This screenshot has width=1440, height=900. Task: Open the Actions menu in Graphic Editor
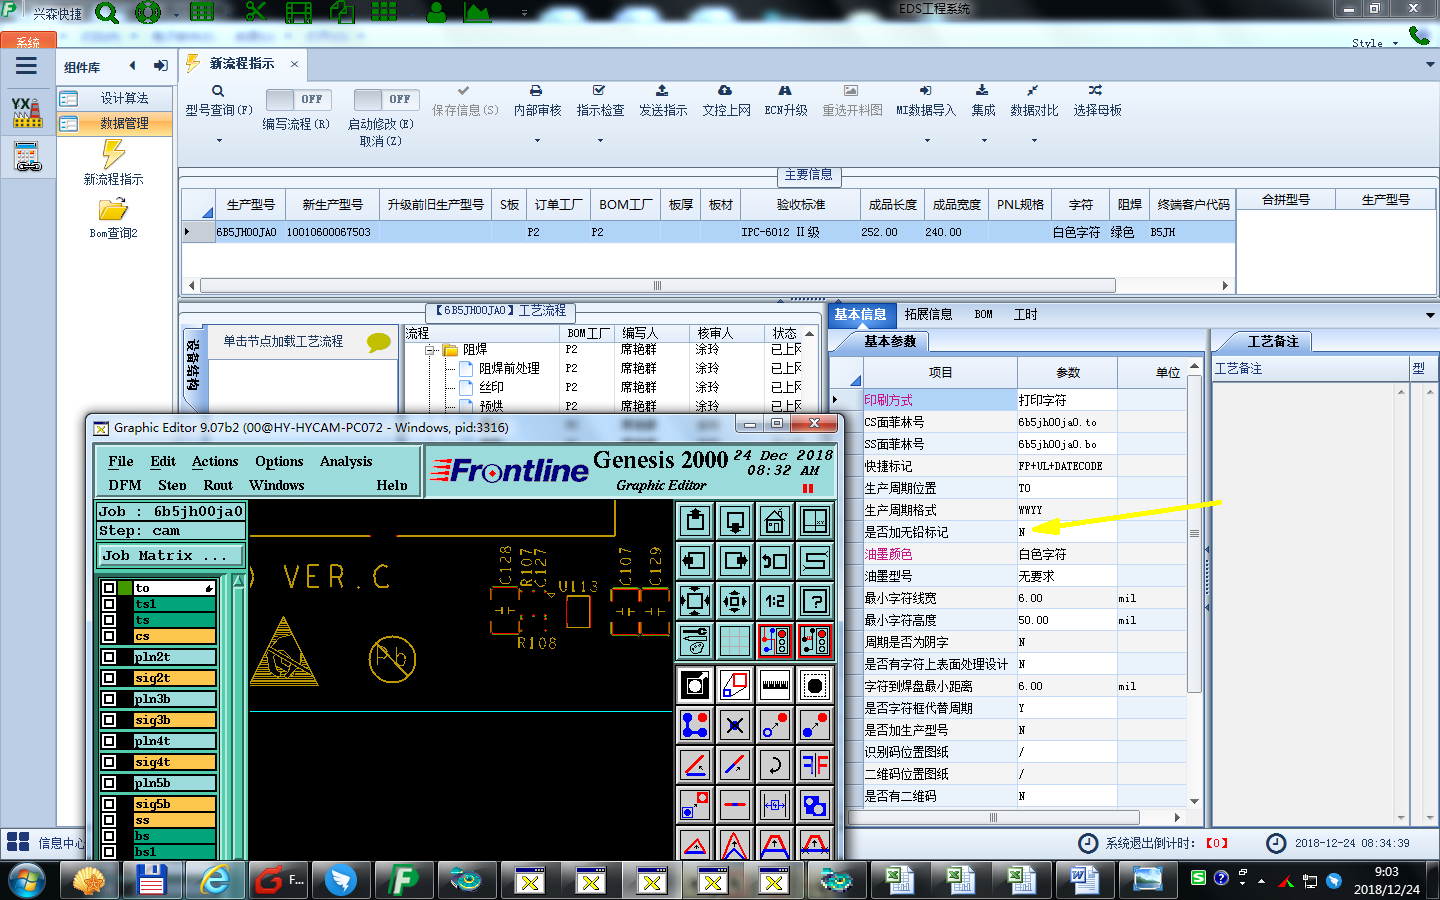click(215, 461)
